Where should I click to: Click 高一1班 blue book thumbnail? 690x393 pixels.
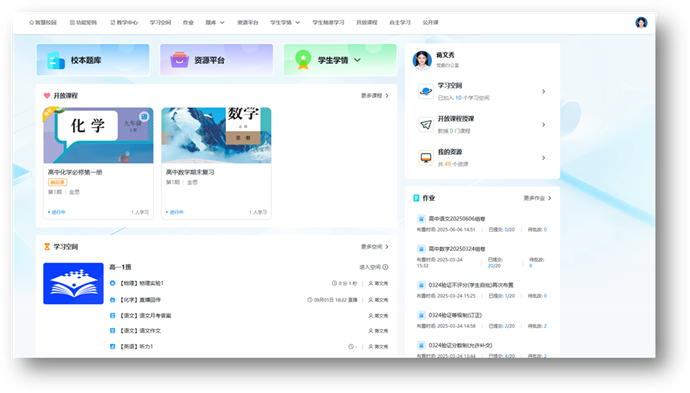(73, 283)
